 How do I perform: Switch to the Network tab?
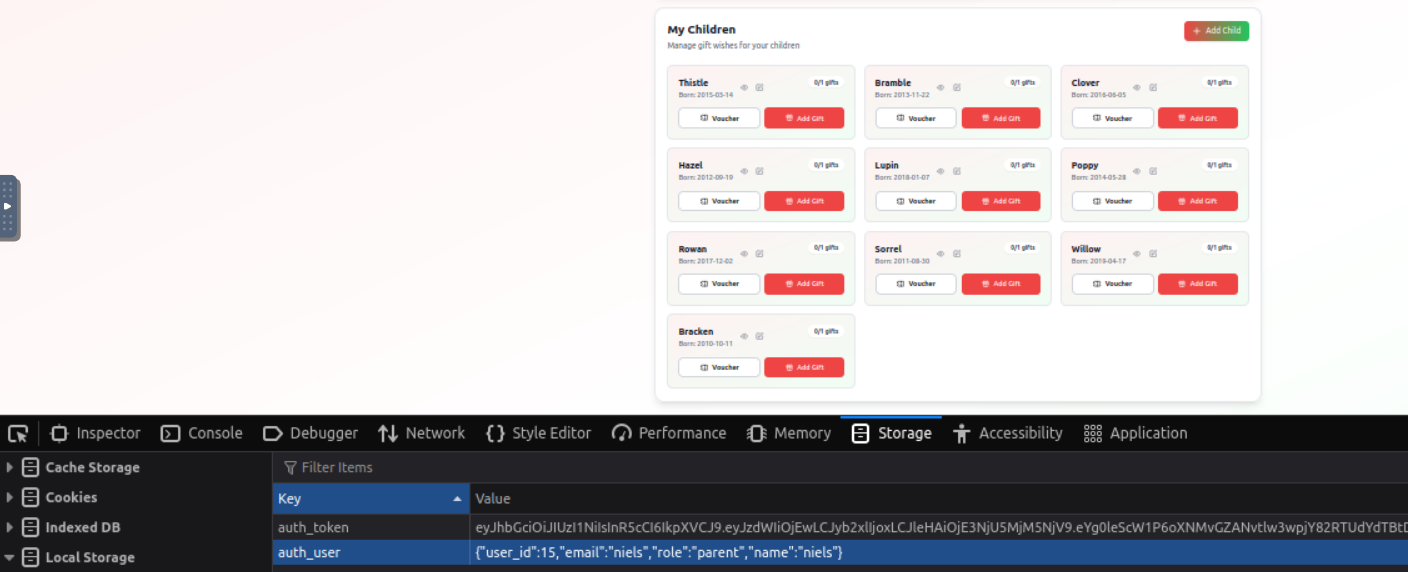421,433
